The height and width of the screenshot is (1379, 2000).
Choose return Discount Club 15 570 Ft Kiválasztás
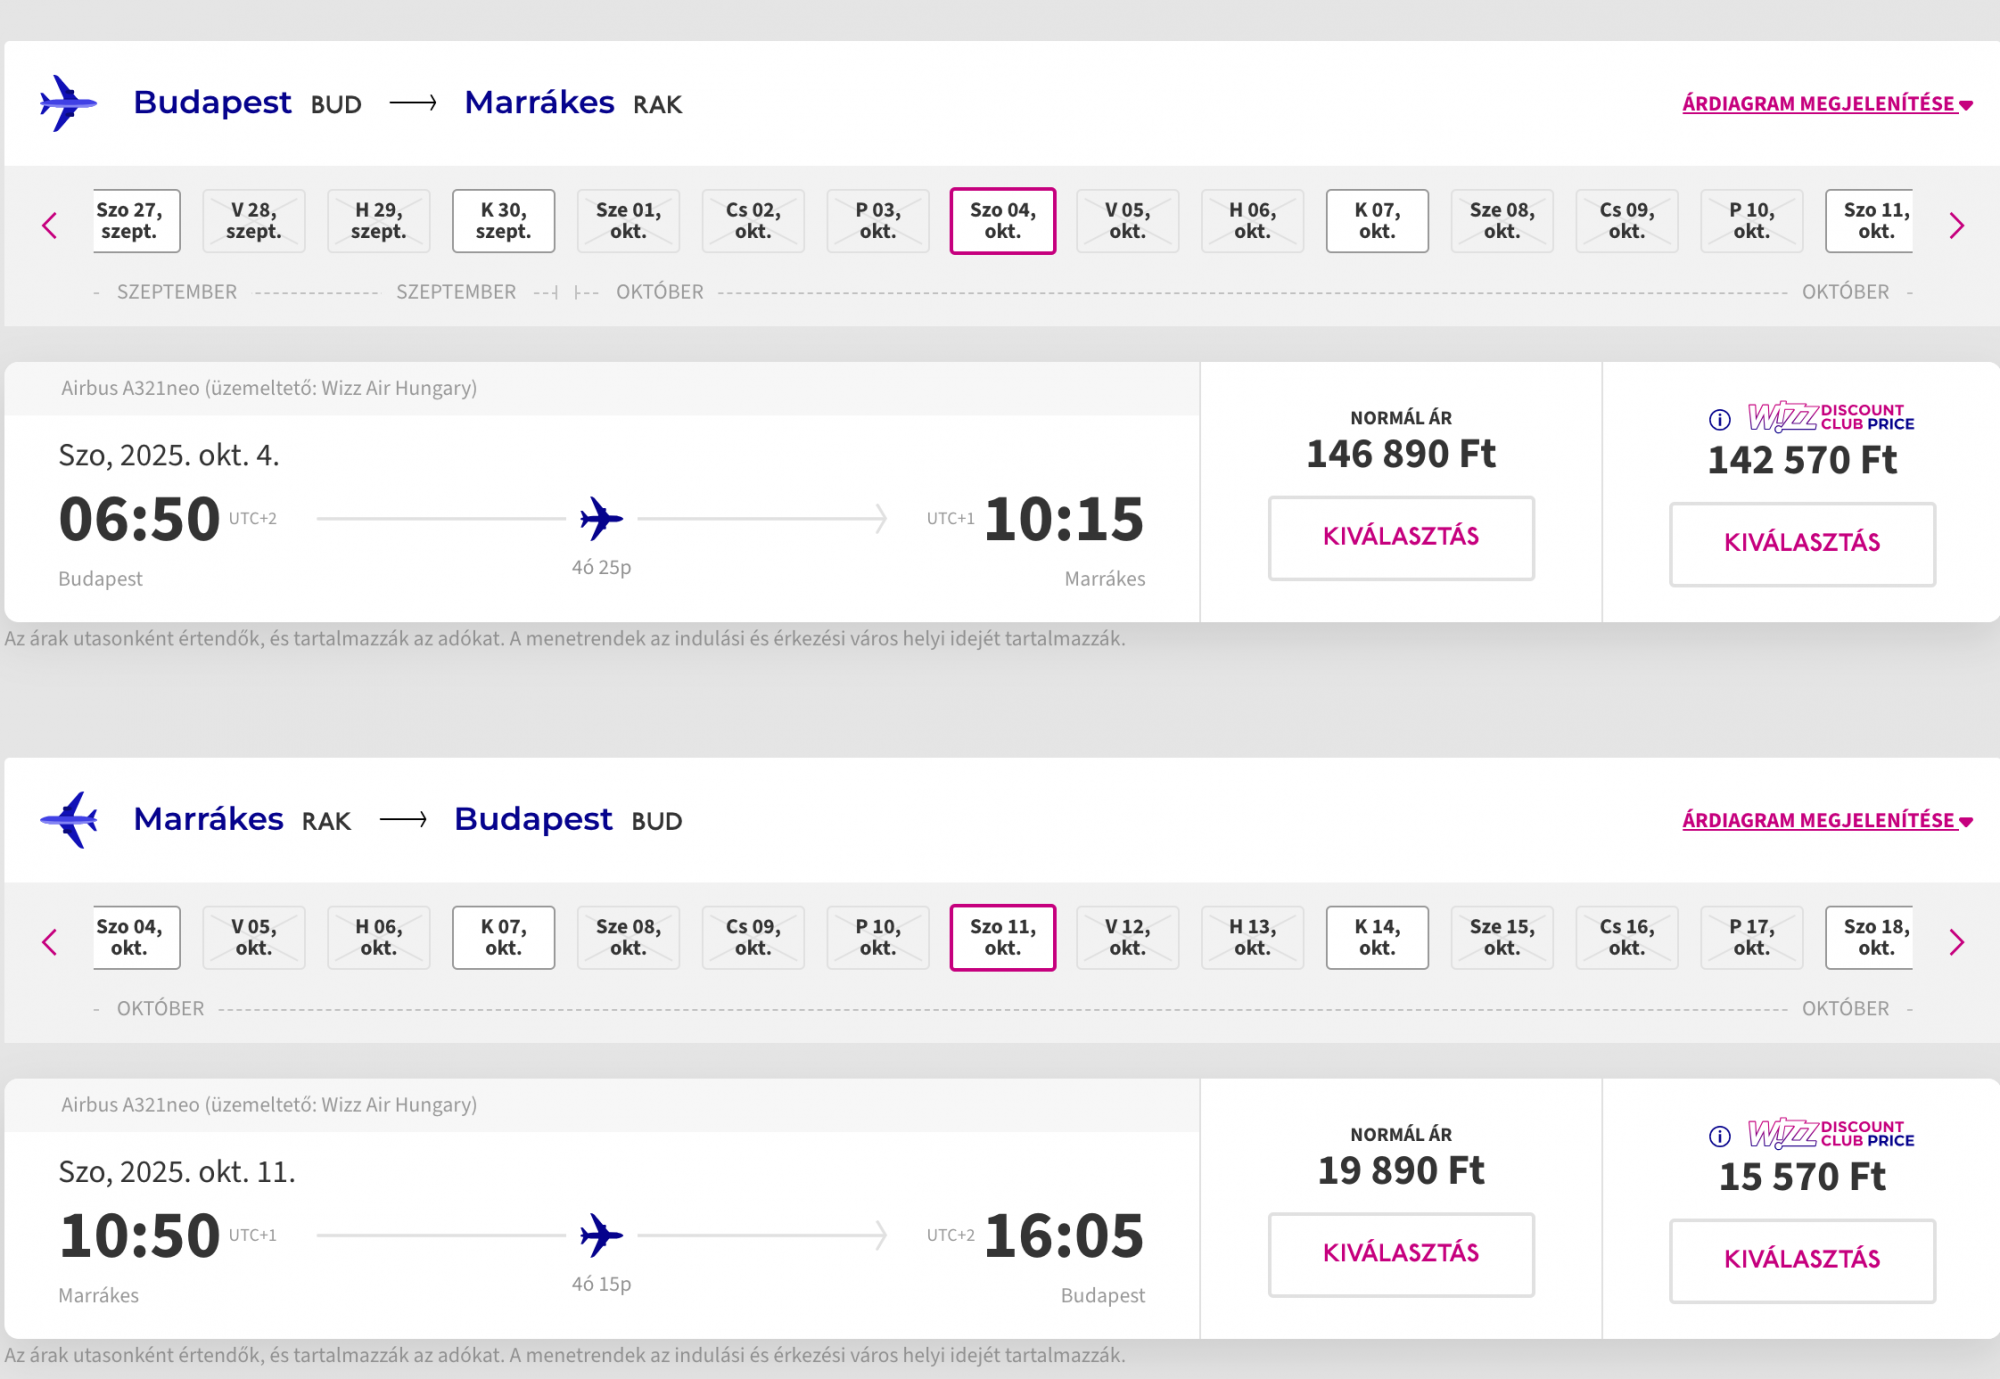coord(1802,1260)
